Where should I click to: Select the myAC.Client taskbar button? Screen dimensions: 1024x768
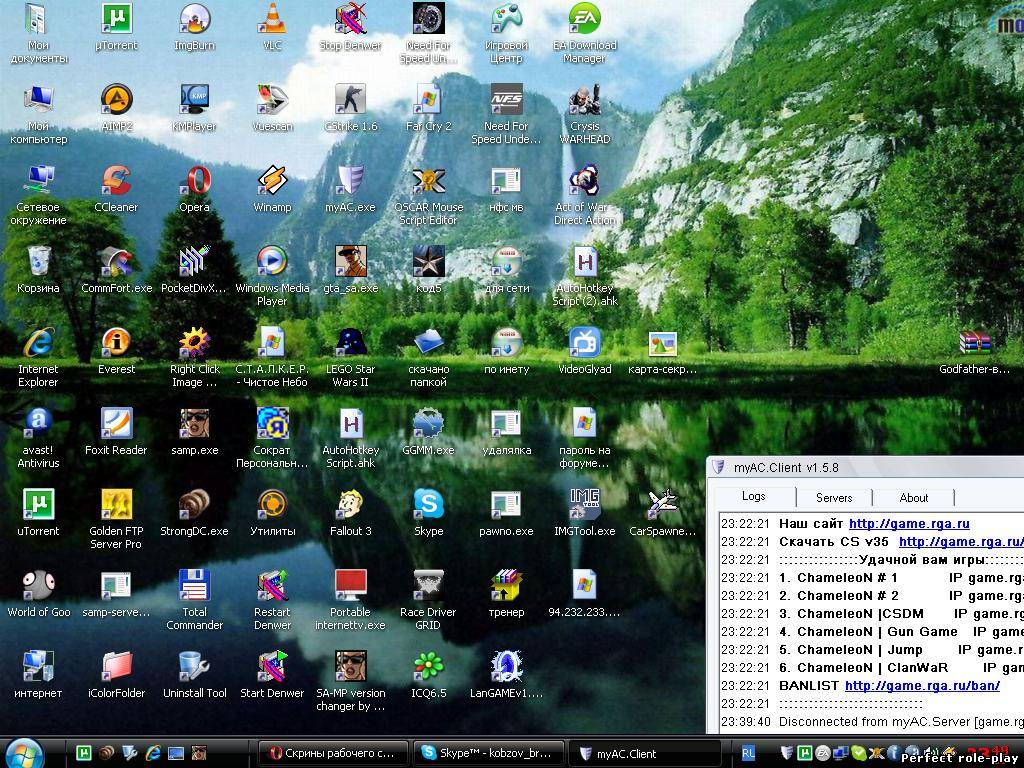tap(645, 754)
